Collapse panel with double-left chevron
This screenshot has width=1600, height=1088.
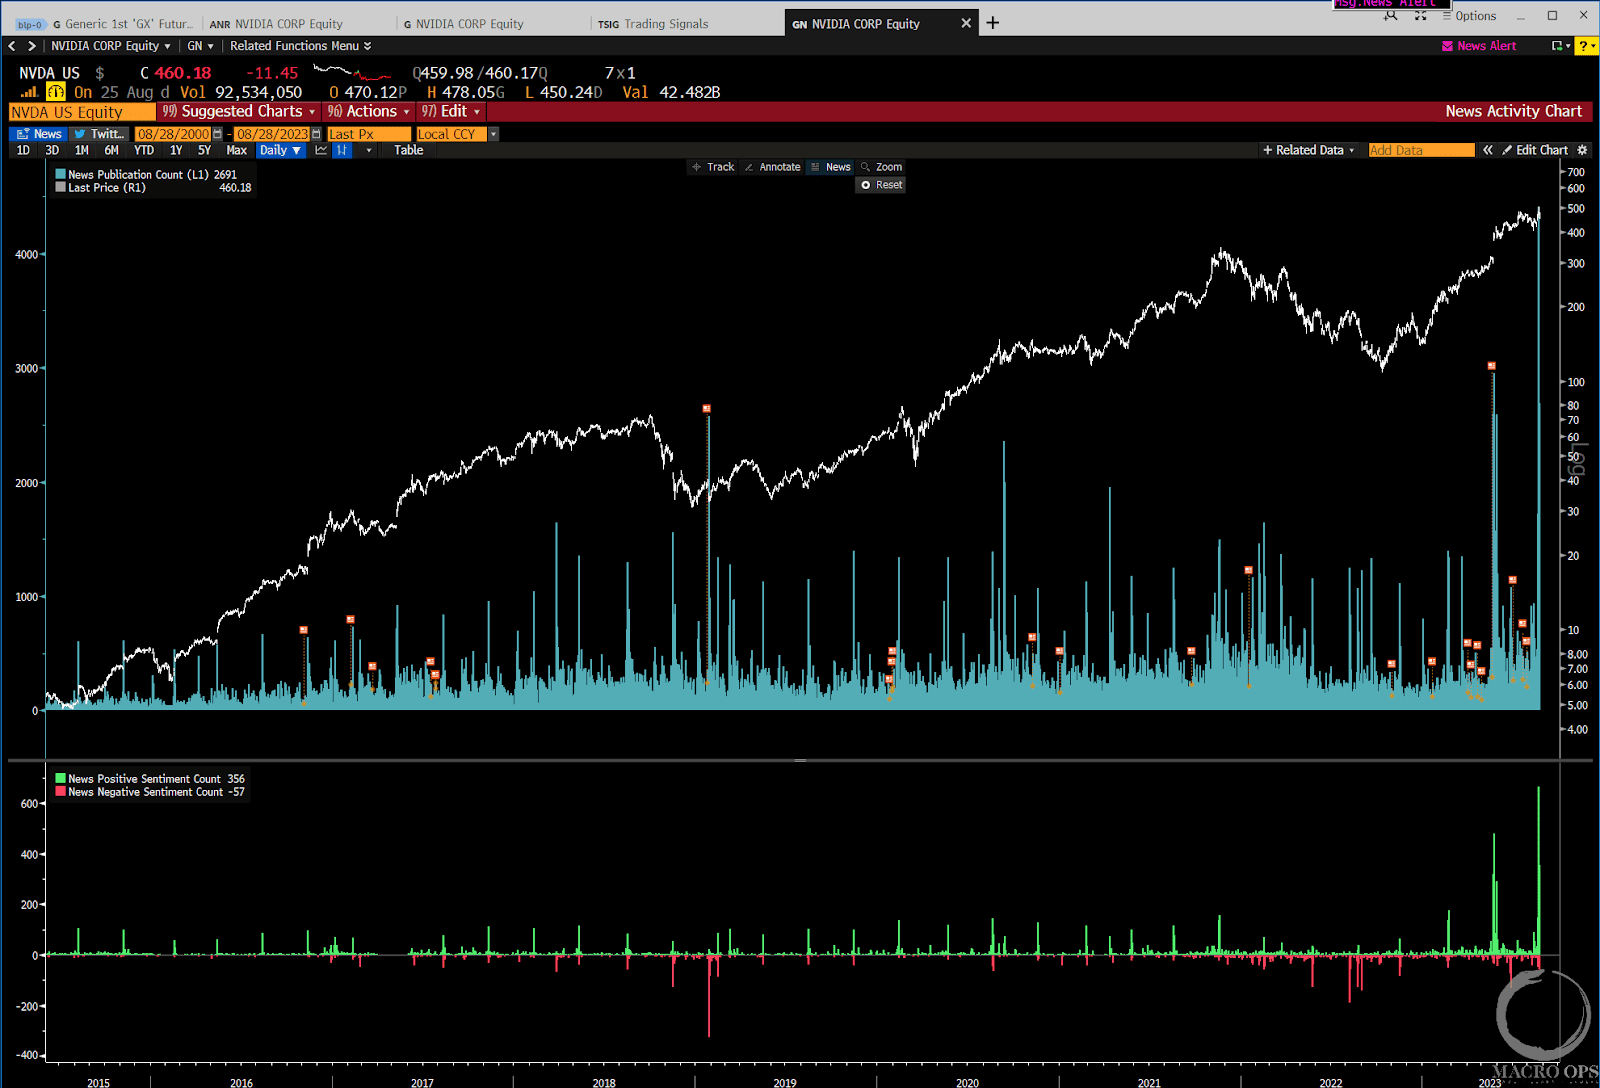point(1488,150)
